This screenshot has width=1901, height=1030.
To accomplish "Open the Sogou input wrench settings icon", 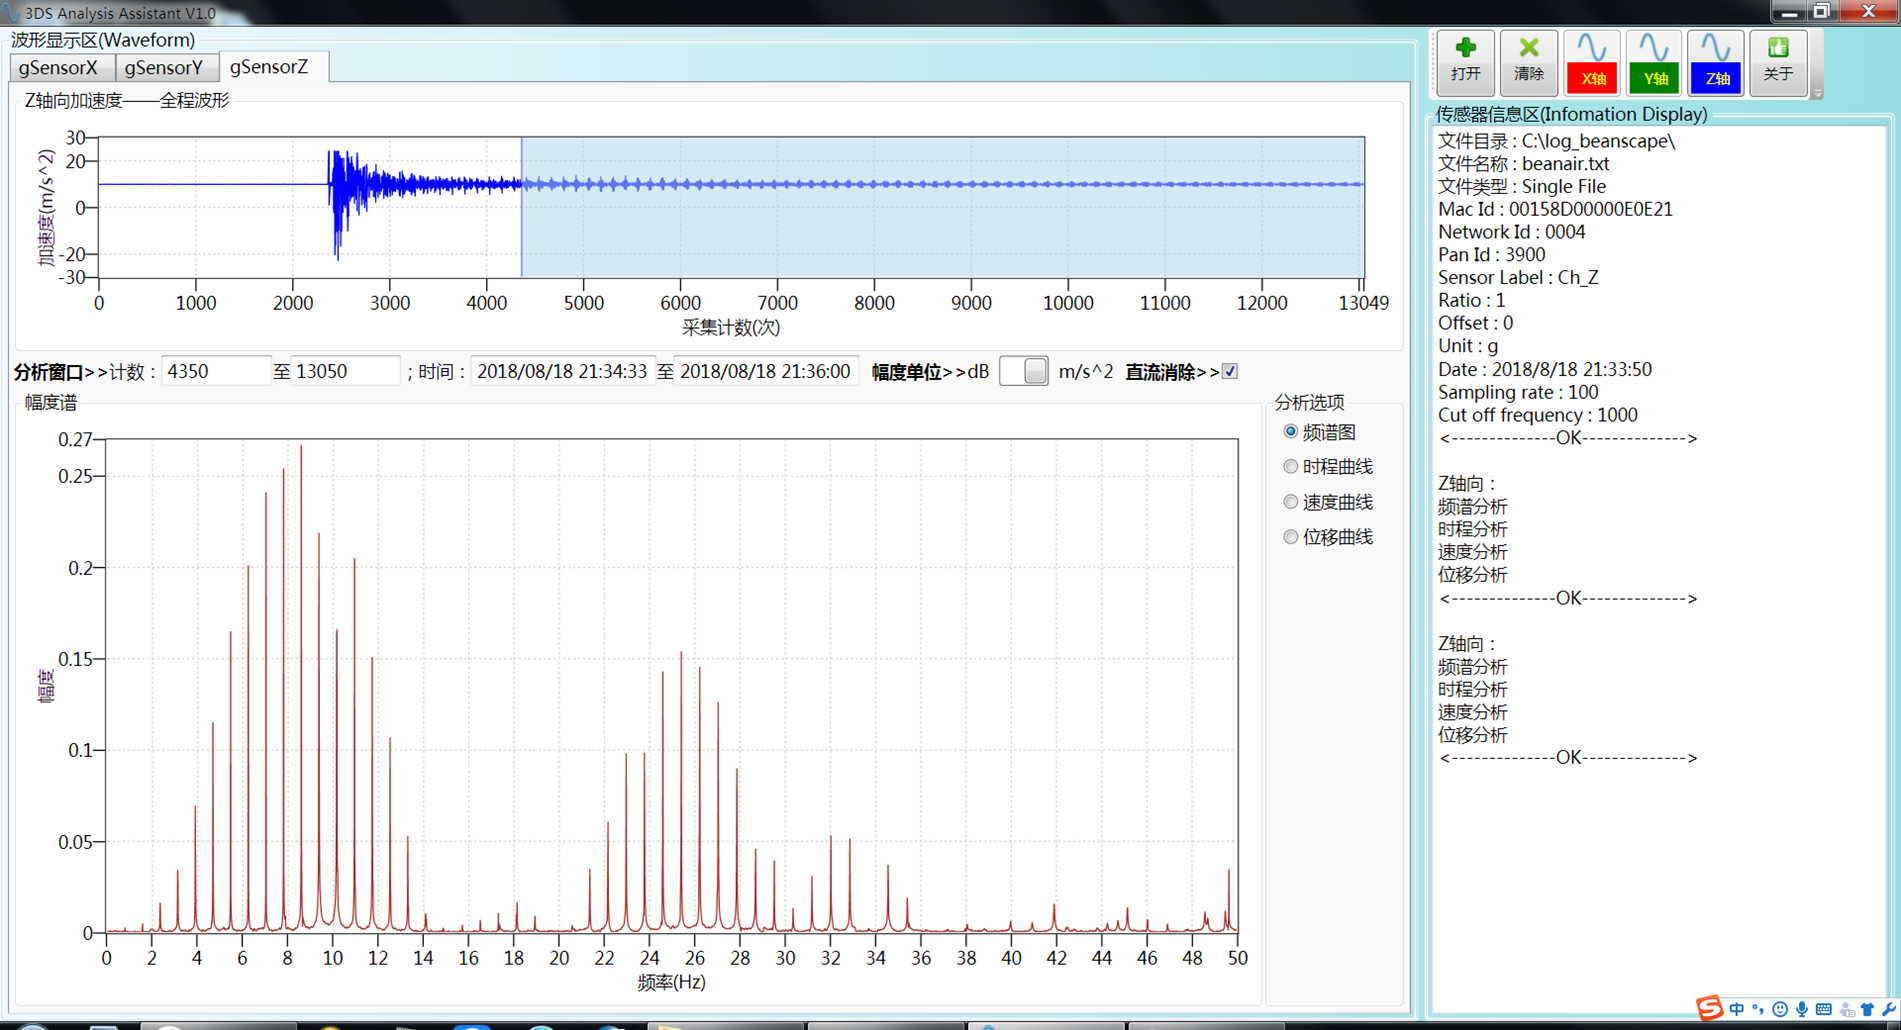I will pos(1888,1009).
